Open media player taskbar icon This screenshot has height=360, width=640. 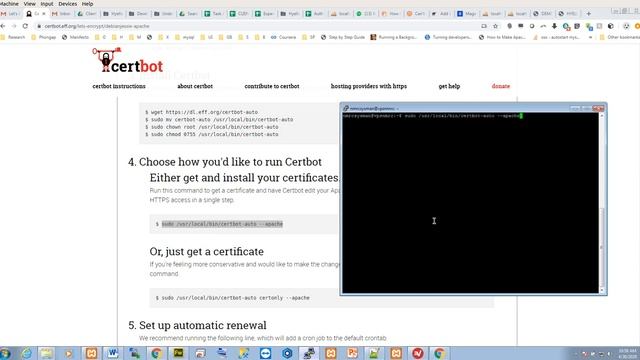coord(69,353)
